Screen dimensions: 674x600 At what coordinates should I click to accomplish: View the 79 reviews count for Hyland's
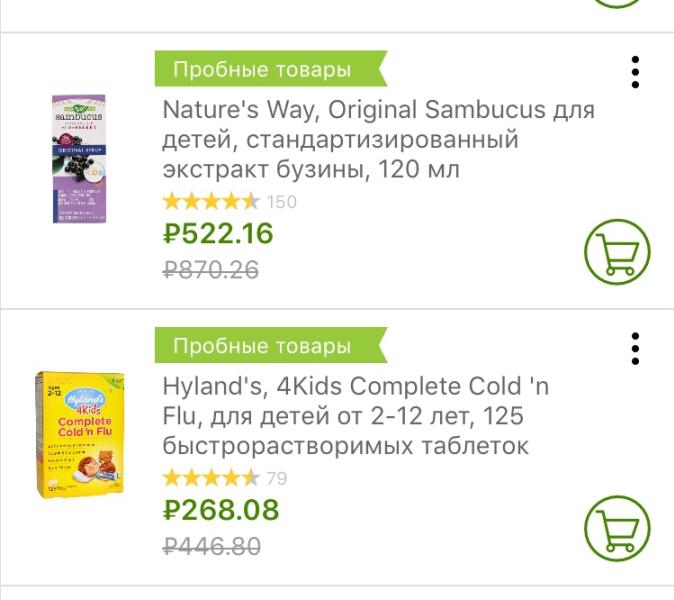pos(277,478)
